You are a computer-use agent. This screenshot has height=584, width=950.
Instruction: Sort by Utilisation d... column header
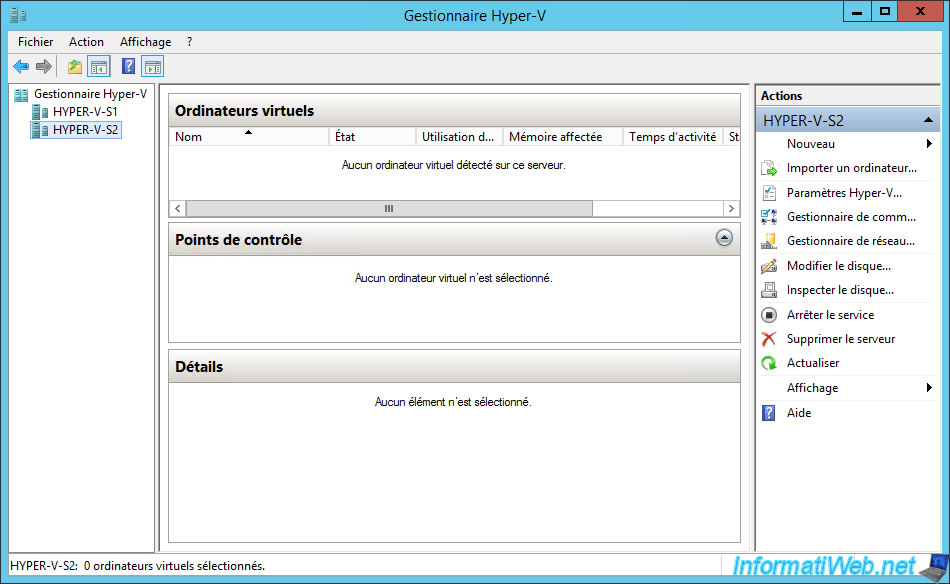(459, 137)
